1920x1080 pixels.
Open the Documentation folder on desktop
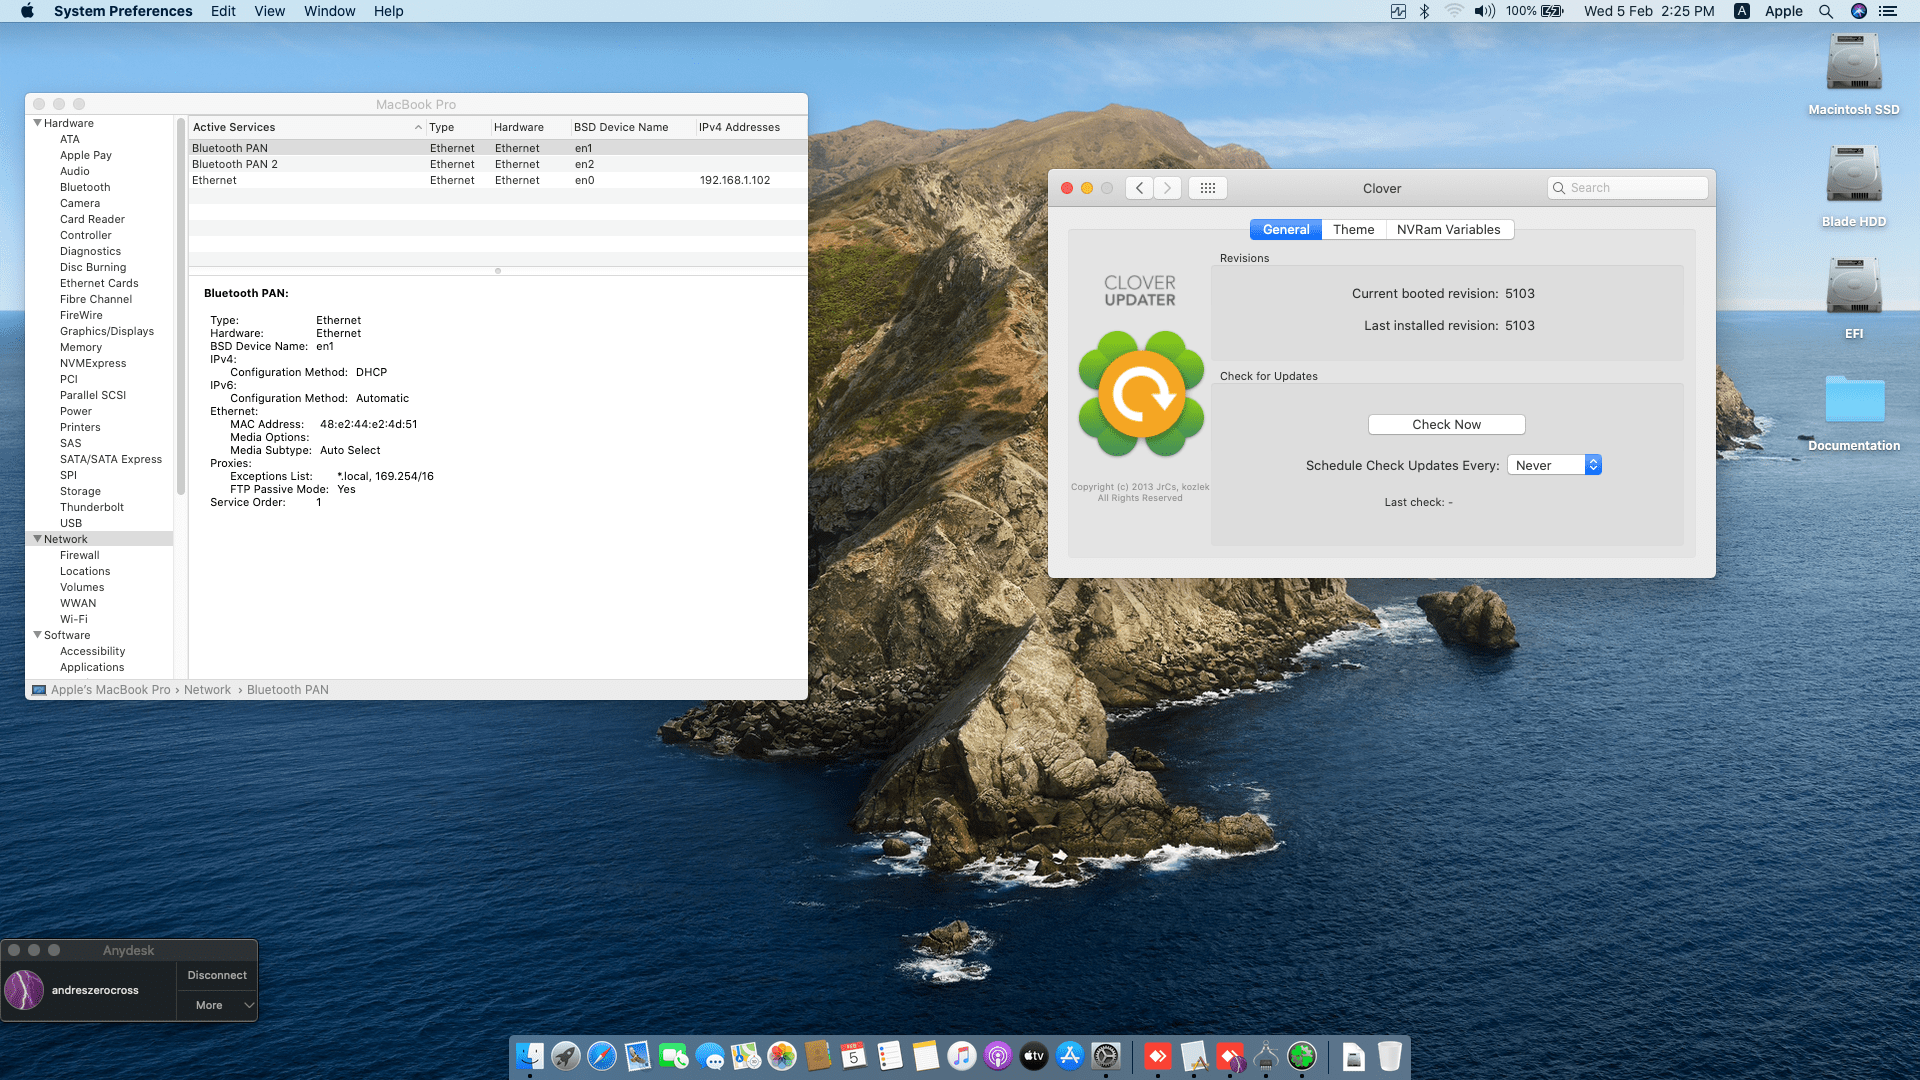[1853, 400]
